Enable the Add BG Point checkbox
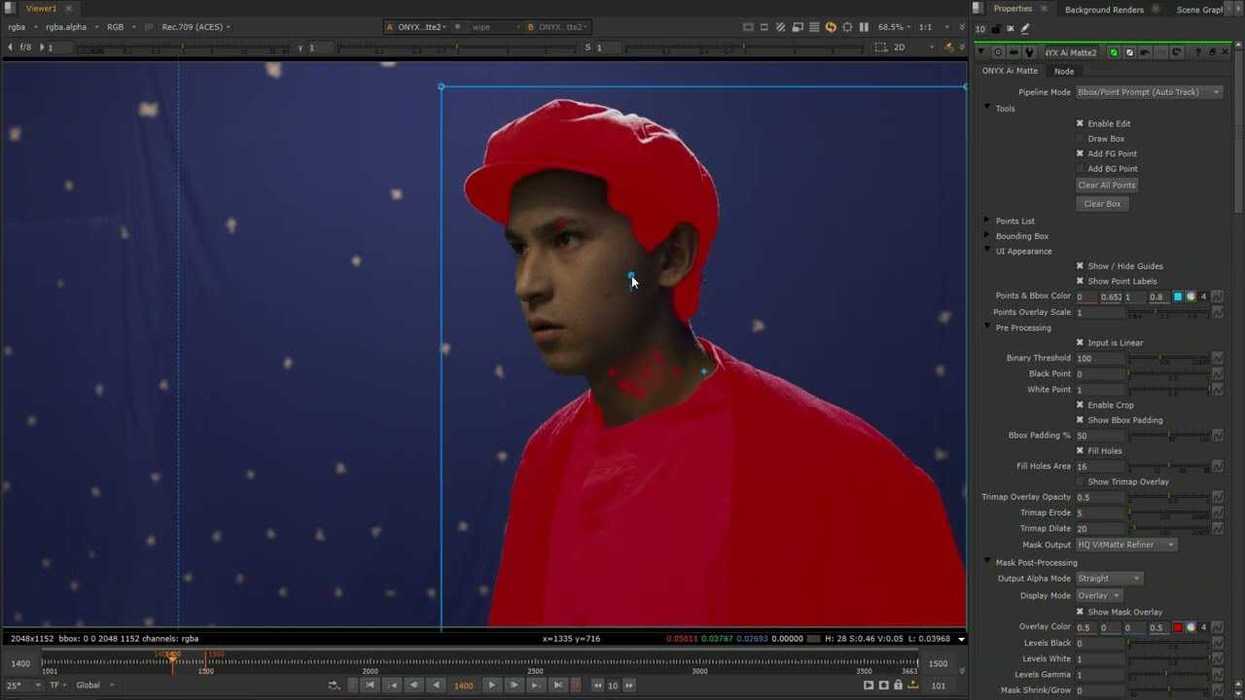The height and width of the screenshot is (700, 1245). click(x=1080, y=169)
